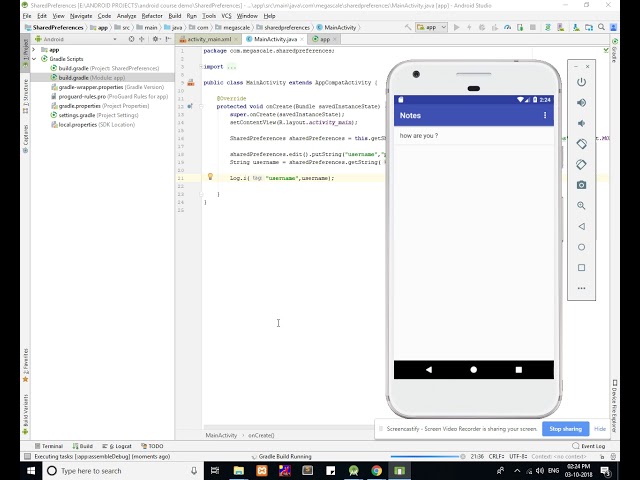Expand the app node in project tree

click(34, 50)
